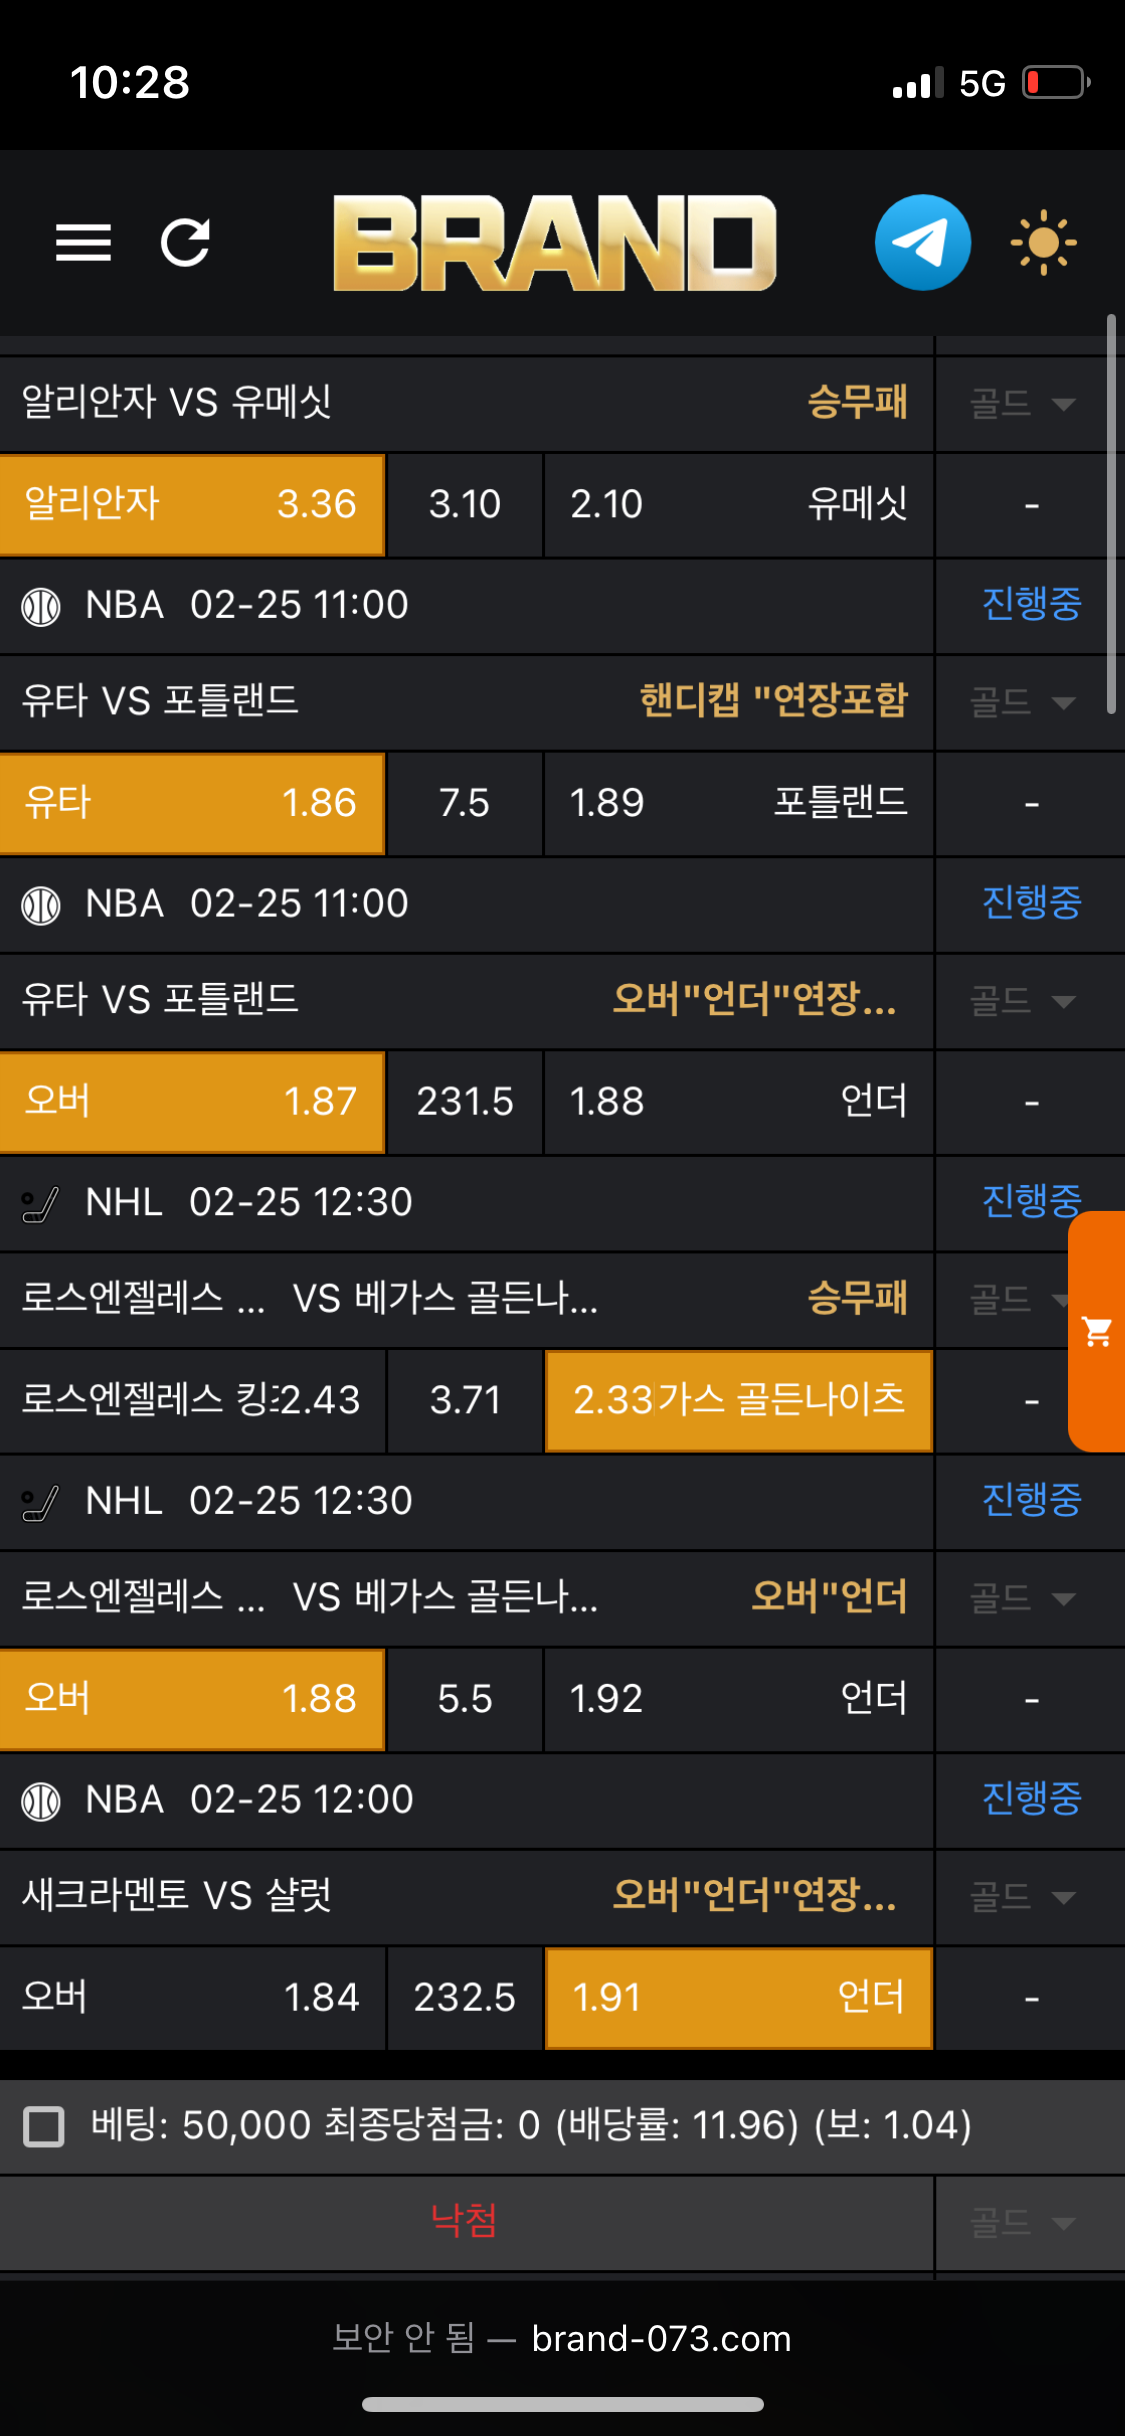The height and width of the screenshot is (2436, 1125).
Task: Choose 언더 1.91 for 새크라멘토 game
Action: pyautogui.click(x=738, y=1997)
